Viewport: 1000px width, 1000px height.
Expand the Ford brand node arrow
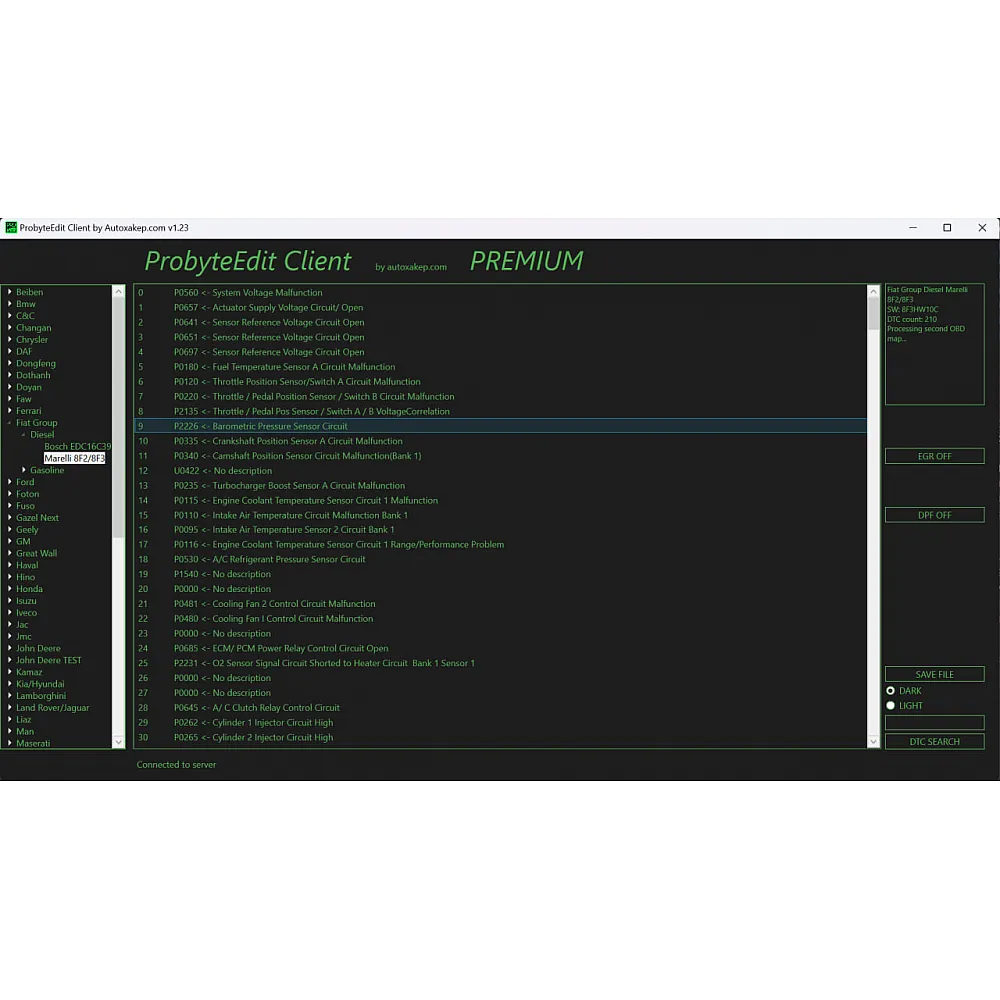pyautogui.click(x=10, y=482)
